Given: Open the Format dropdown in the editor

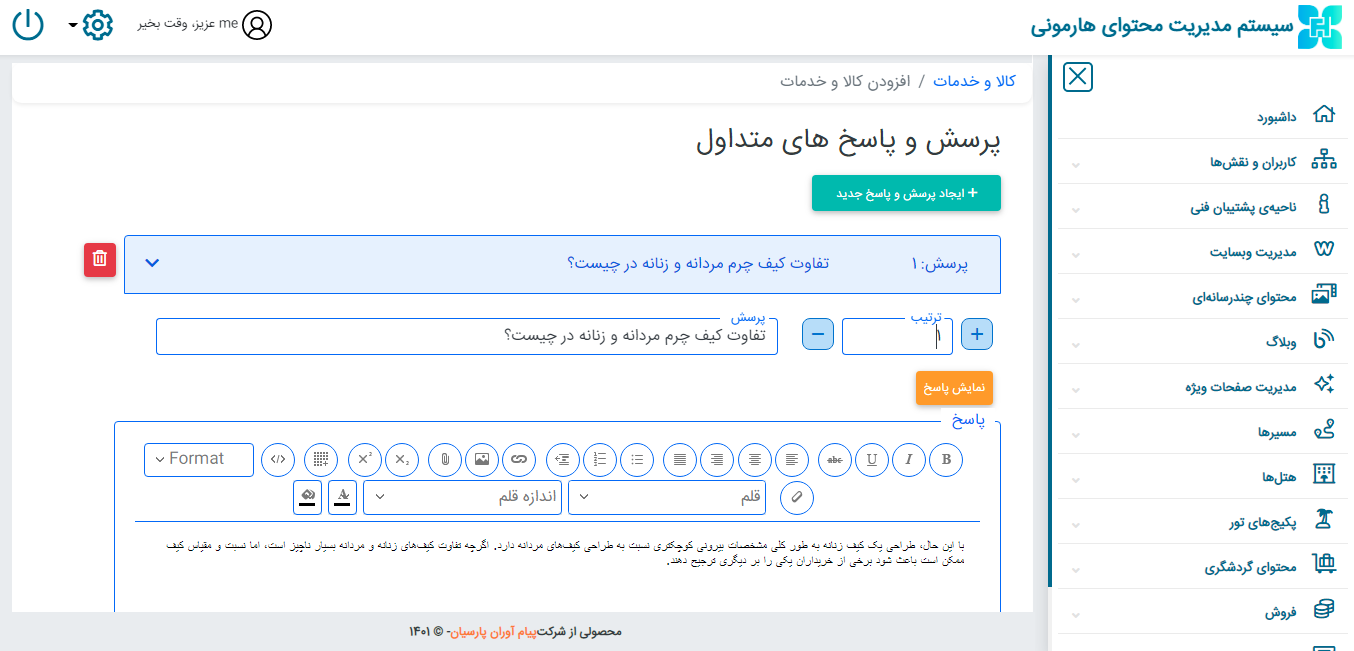Looking at the screenshot, I should tap(199, 459).
